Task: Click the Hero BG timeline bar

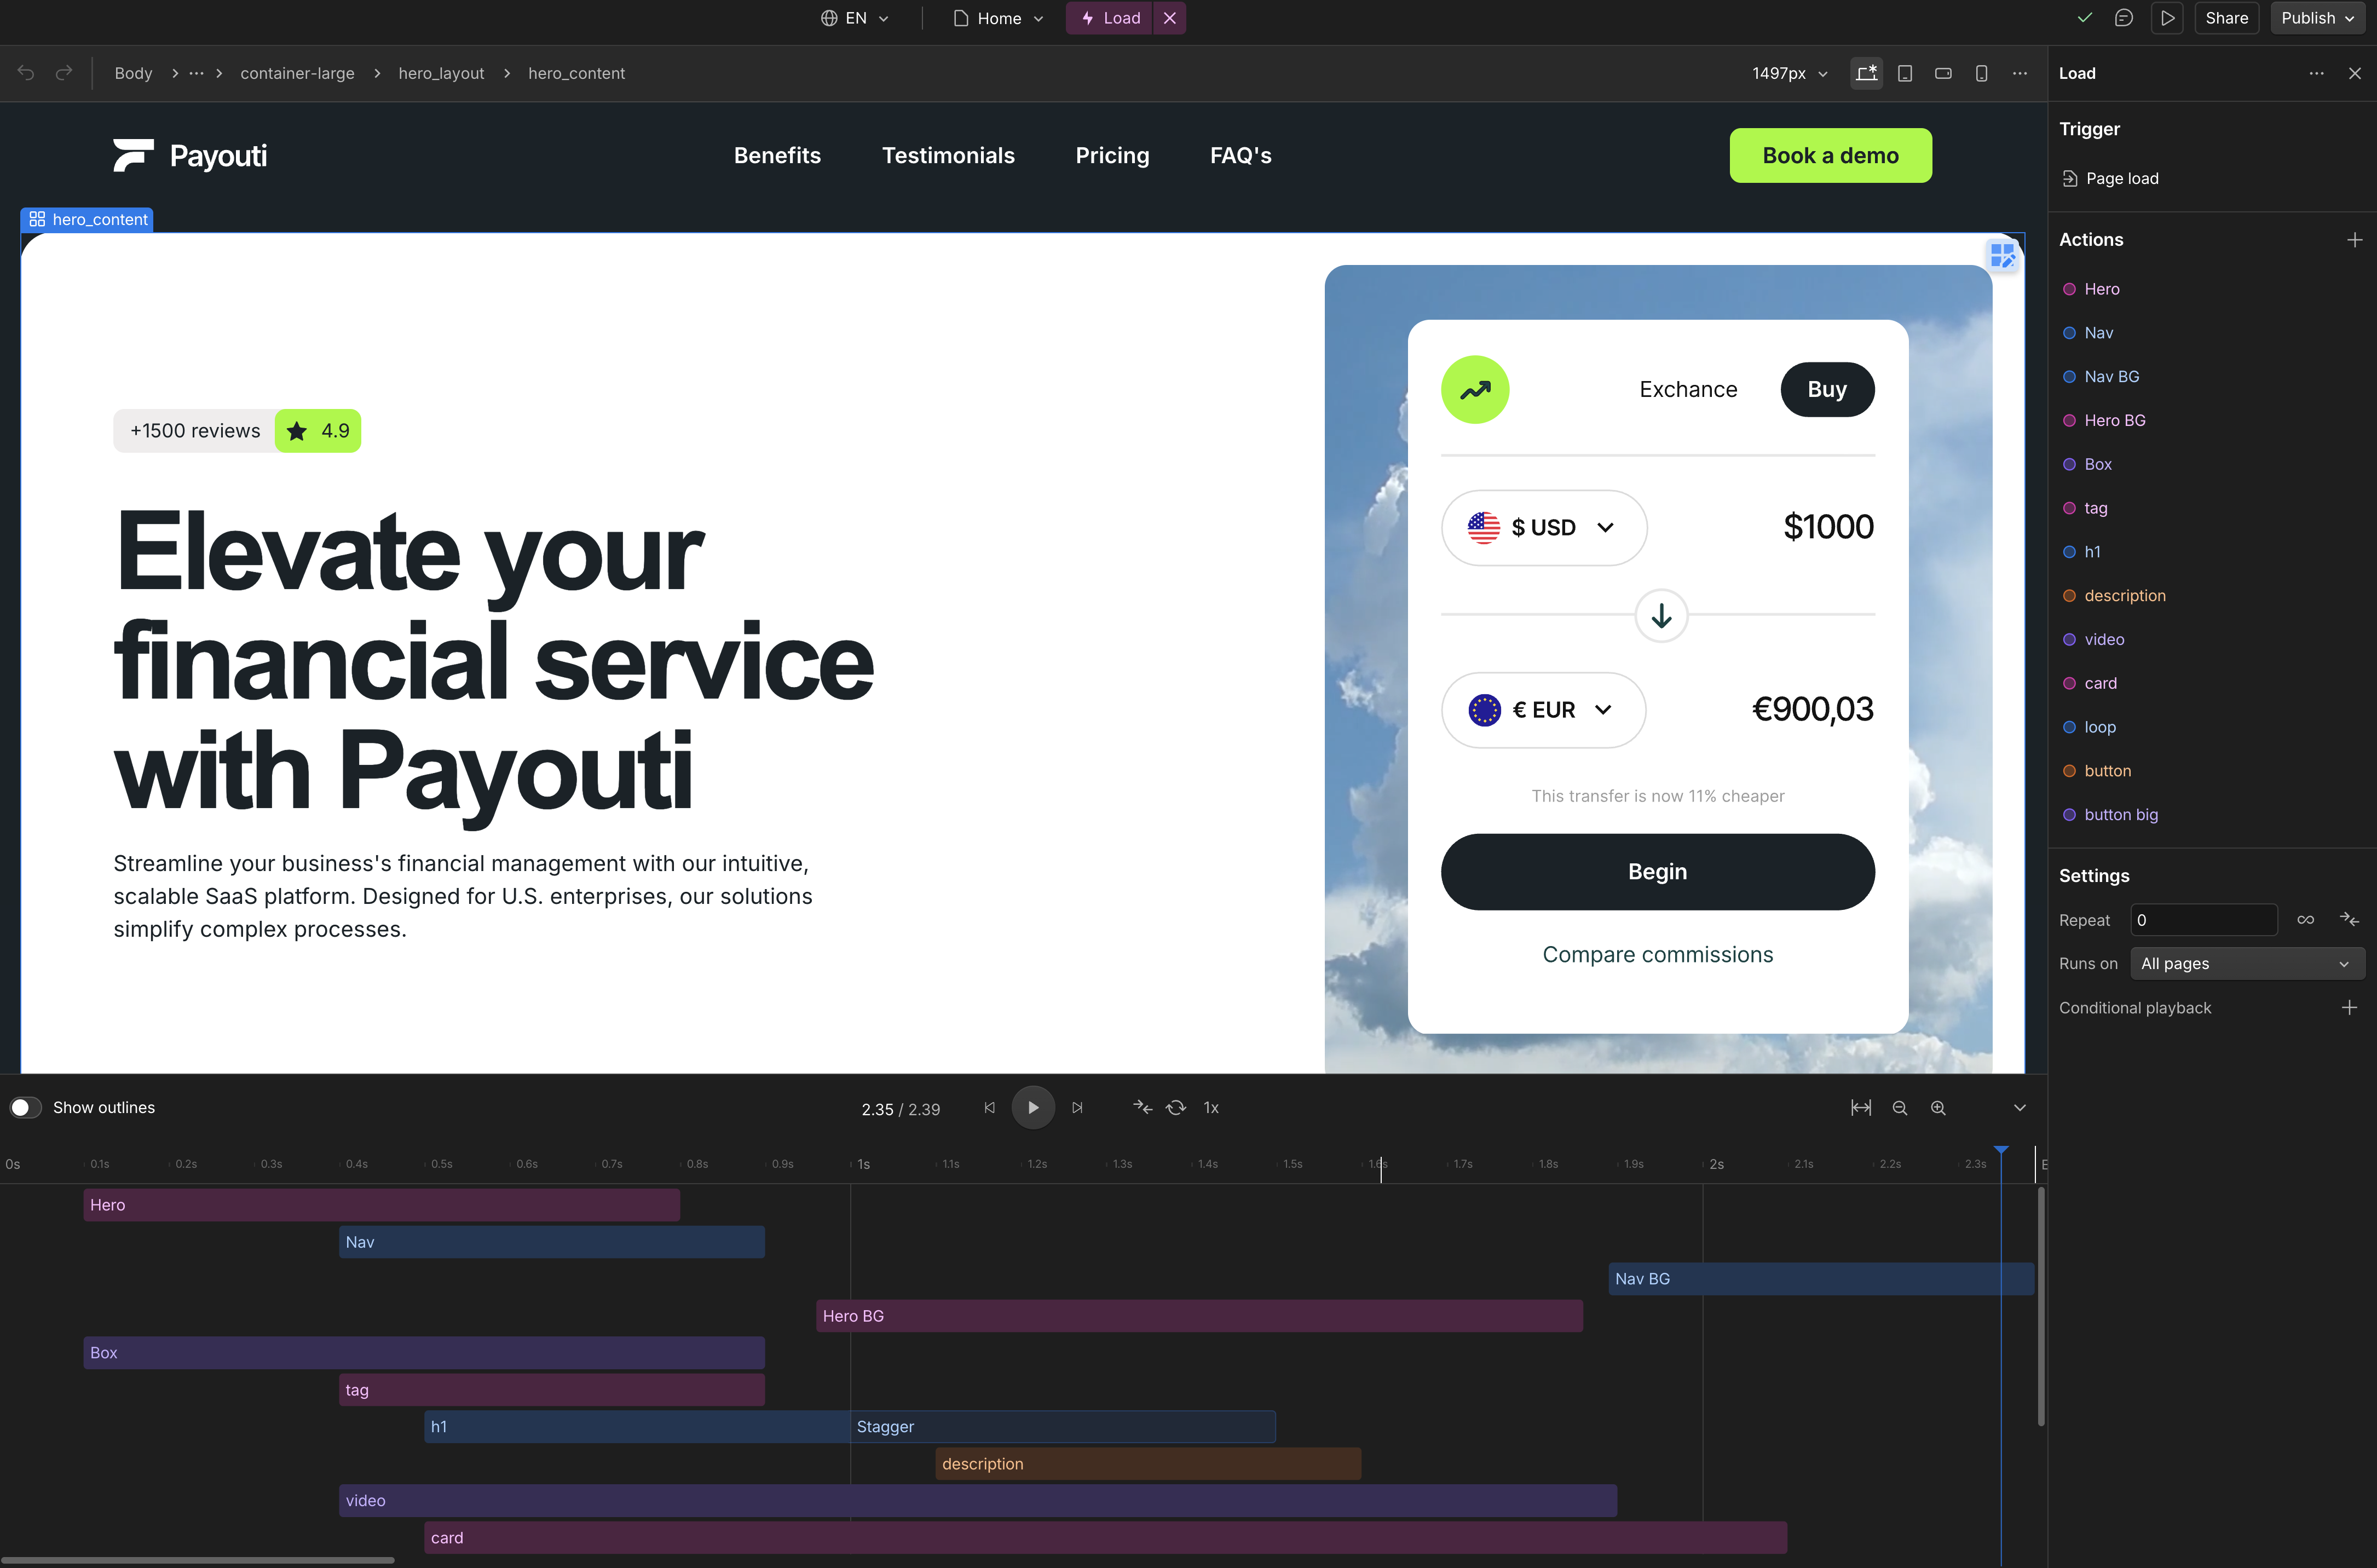Action: click(1199, 1316)
